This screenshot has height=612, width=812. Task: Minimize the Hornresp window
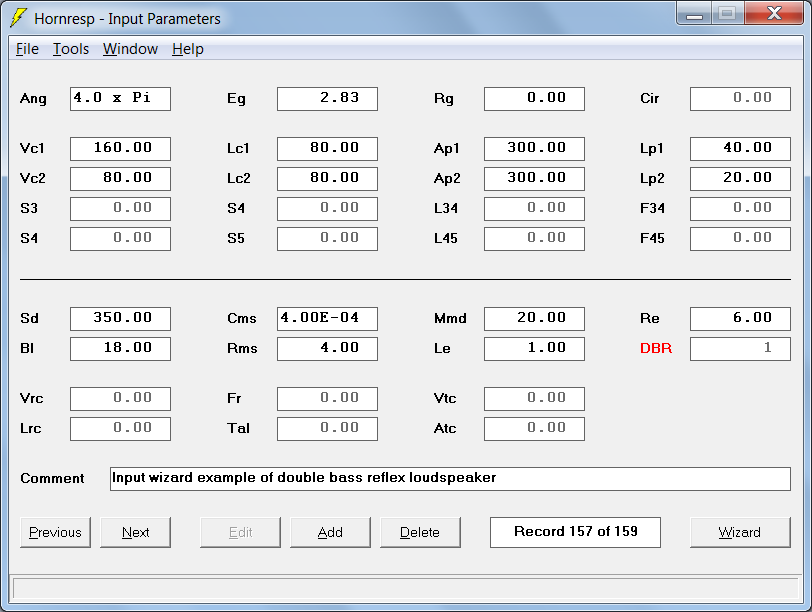coord(694,13)
